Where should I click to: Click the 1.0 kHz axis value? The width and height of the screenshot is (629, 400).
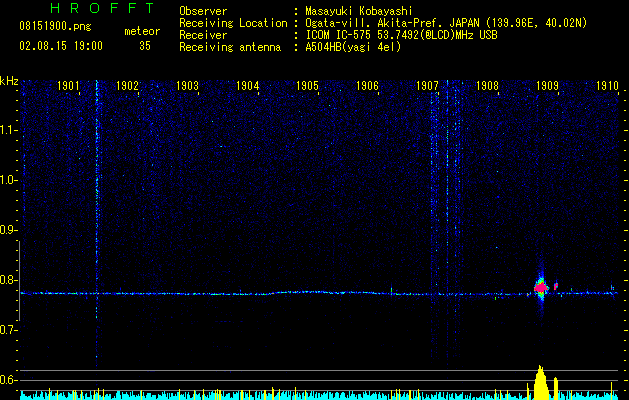[x=9, y=180]
